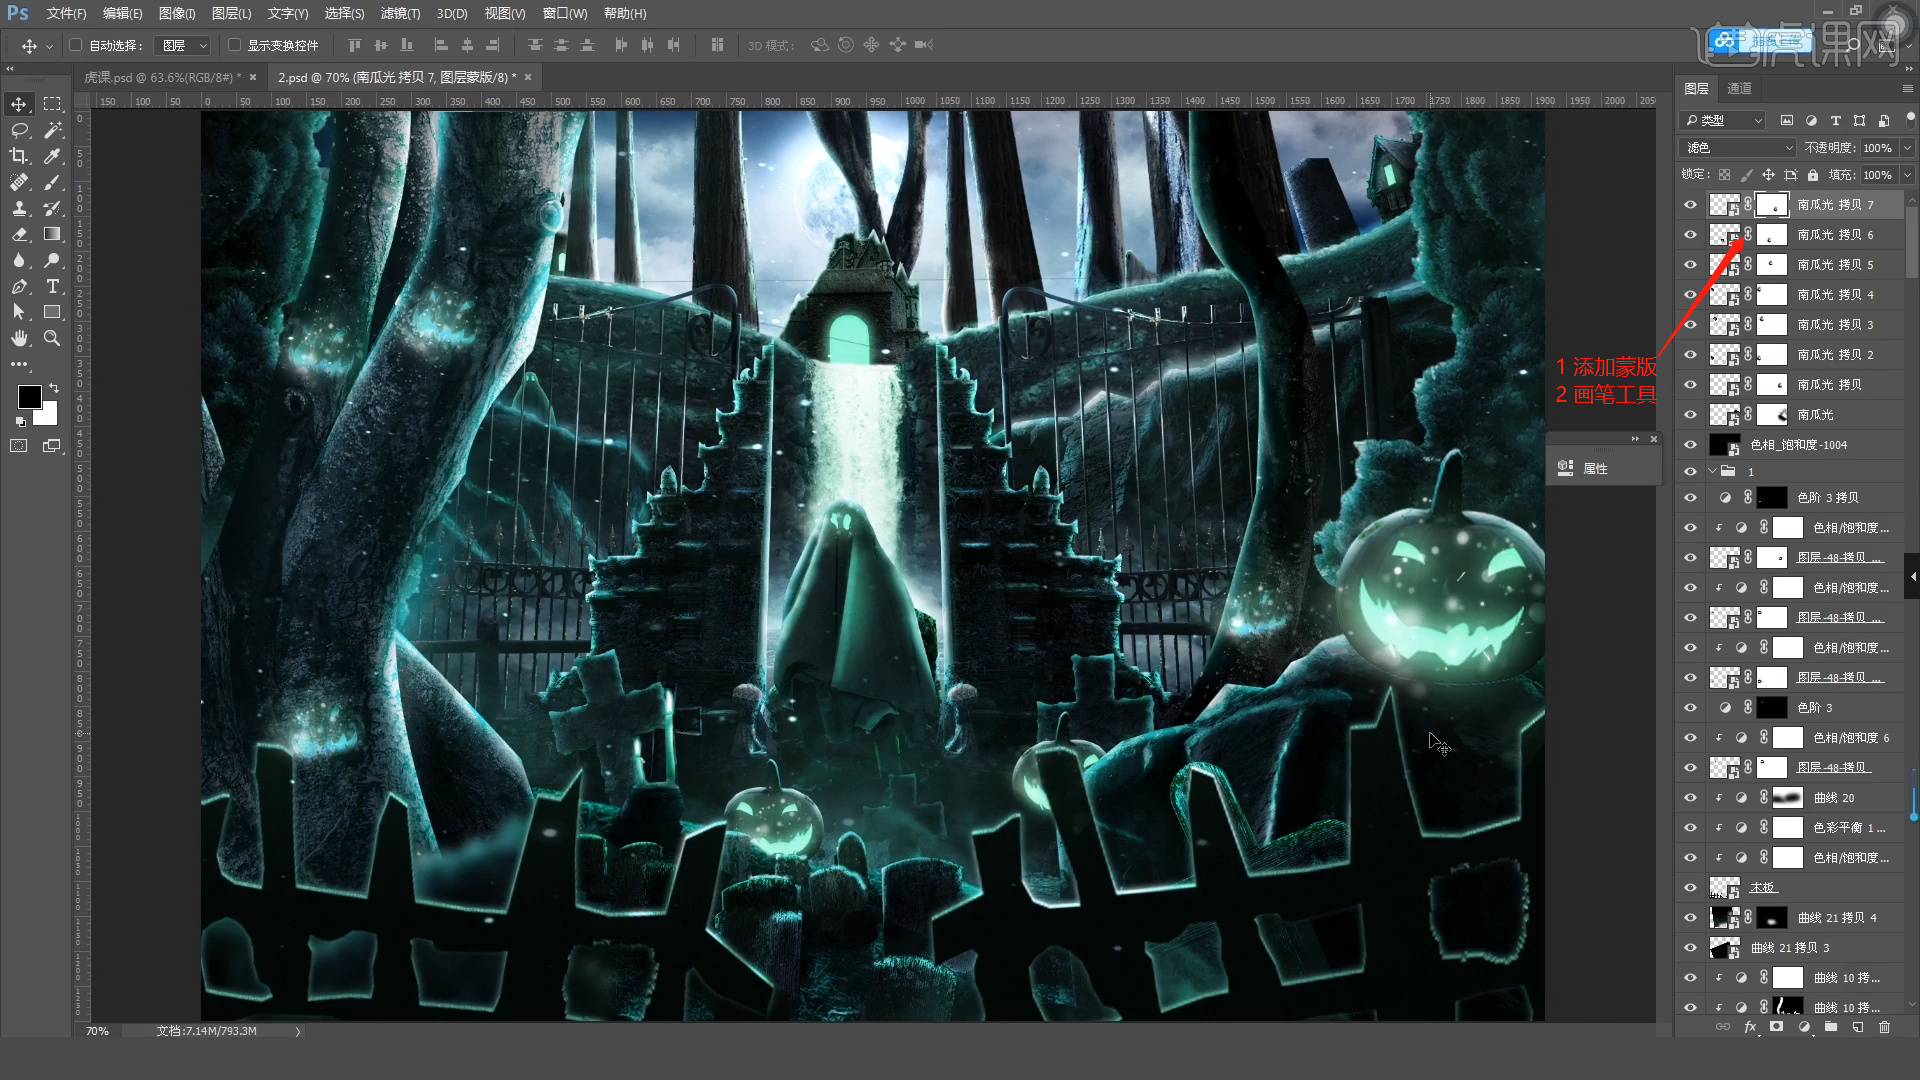This screenshot has width=1920, height=1080.
Task: Click the delete layer trash icon
Action: [x=1885, y=1027]
